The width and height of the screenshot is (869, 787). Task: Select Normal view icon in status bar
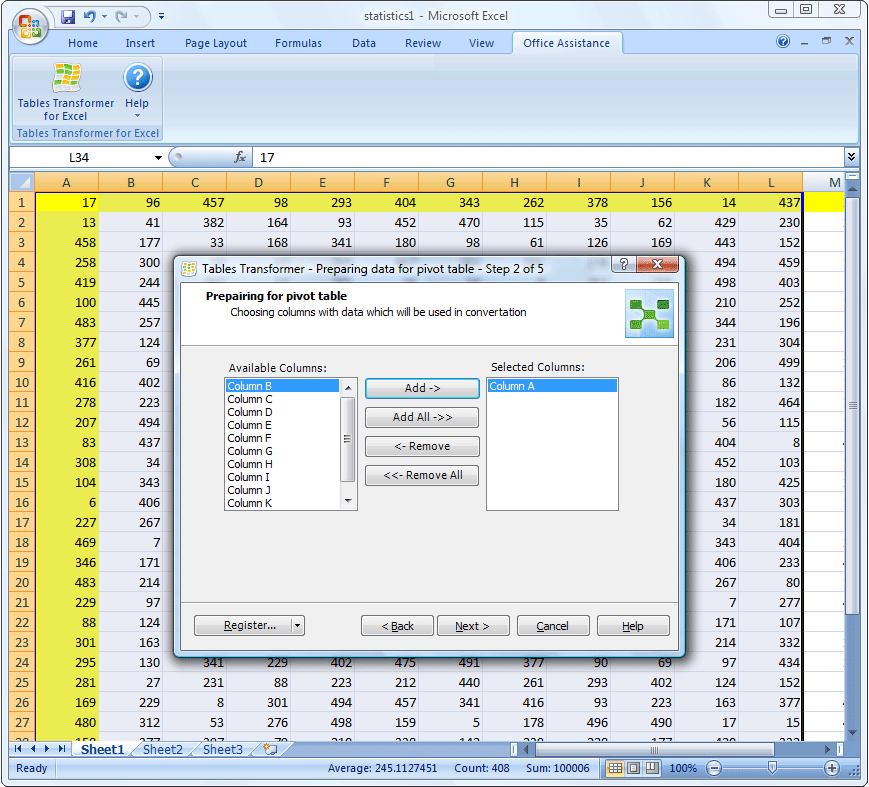pyautogui.click(x=617, y=768)
